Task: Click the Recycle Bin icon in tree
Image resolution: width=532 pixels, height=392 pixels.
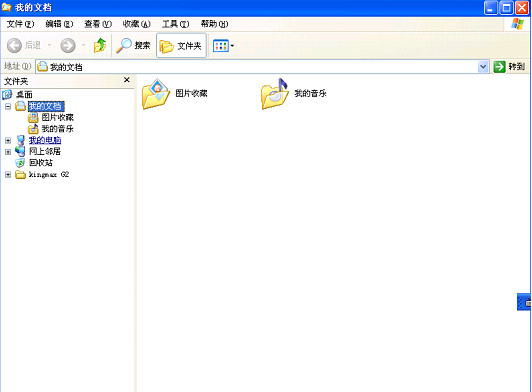Action: tap(20, 163)
